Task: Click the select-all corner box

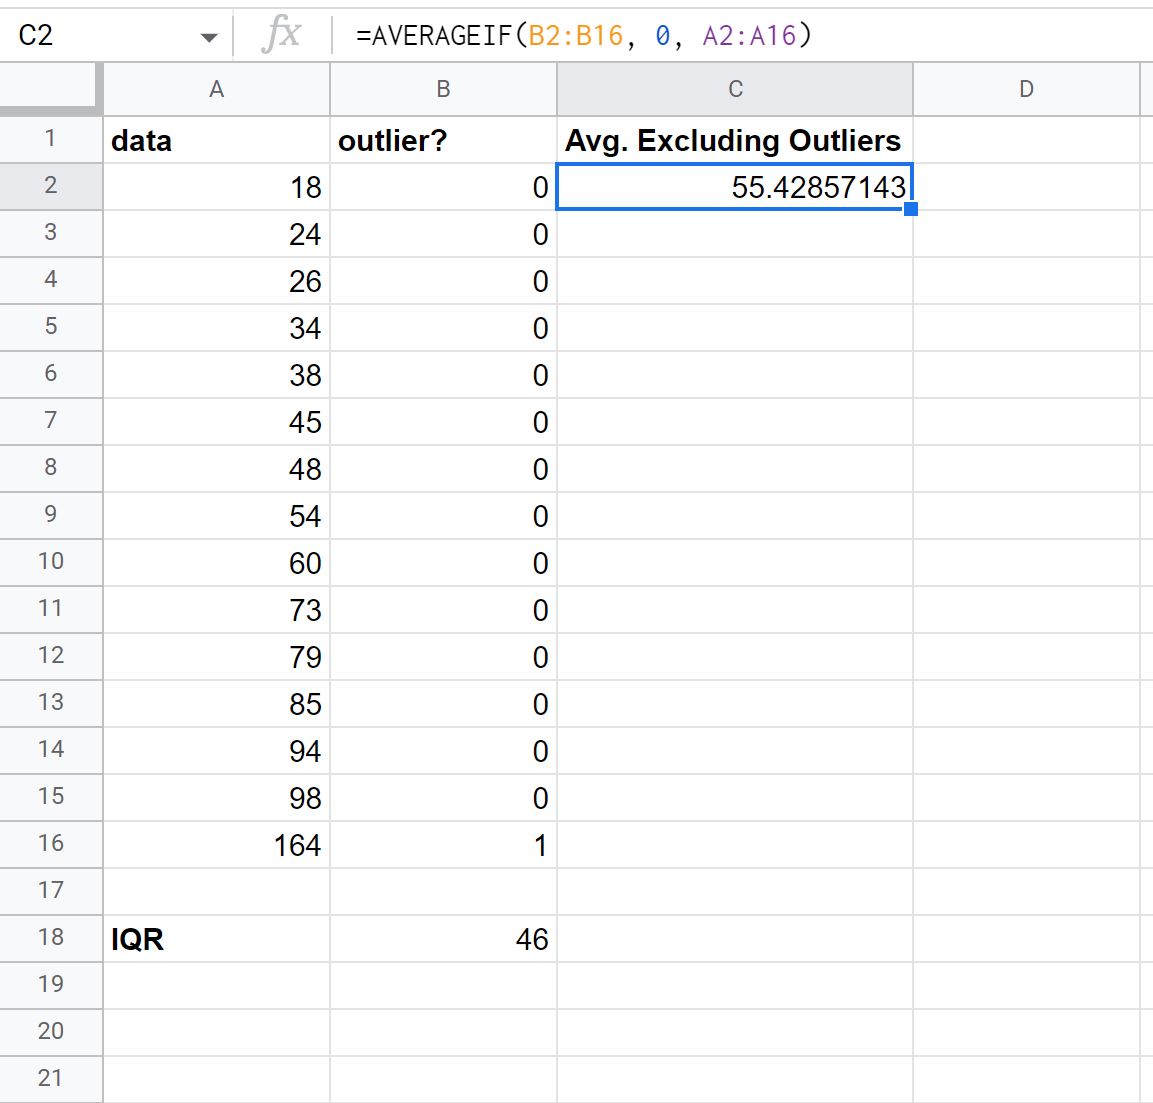Action: point(49,89)
